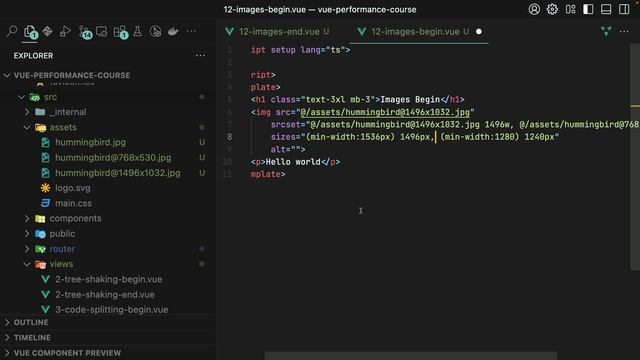The width and height of the screenshot is (640, 360).
Task: Open editor More Actions ellipsis
Action: [624, 31]
